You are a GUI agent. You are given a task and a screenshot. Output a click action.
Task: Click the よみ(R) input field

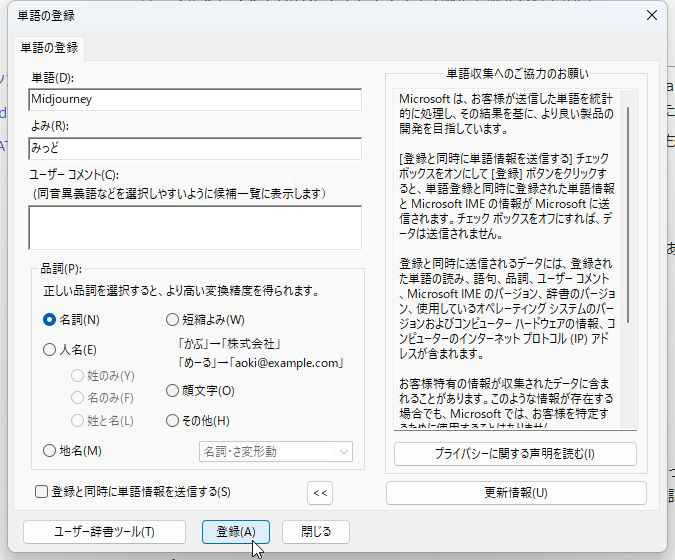(195, 149)
